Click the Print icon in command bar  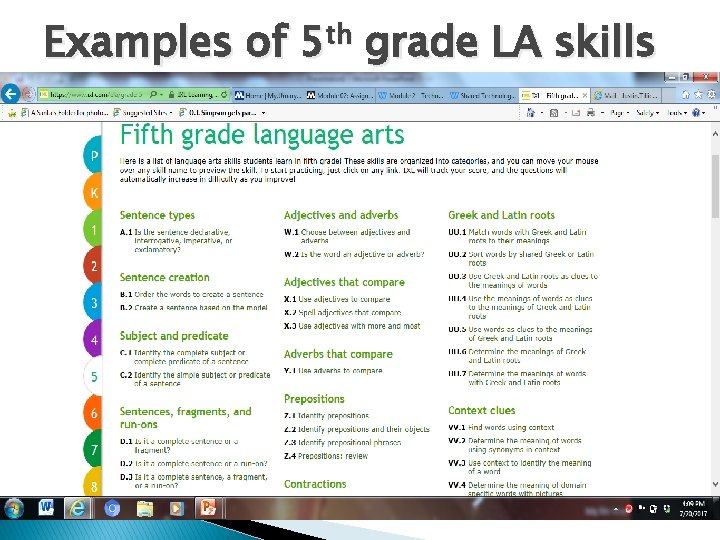591,112
